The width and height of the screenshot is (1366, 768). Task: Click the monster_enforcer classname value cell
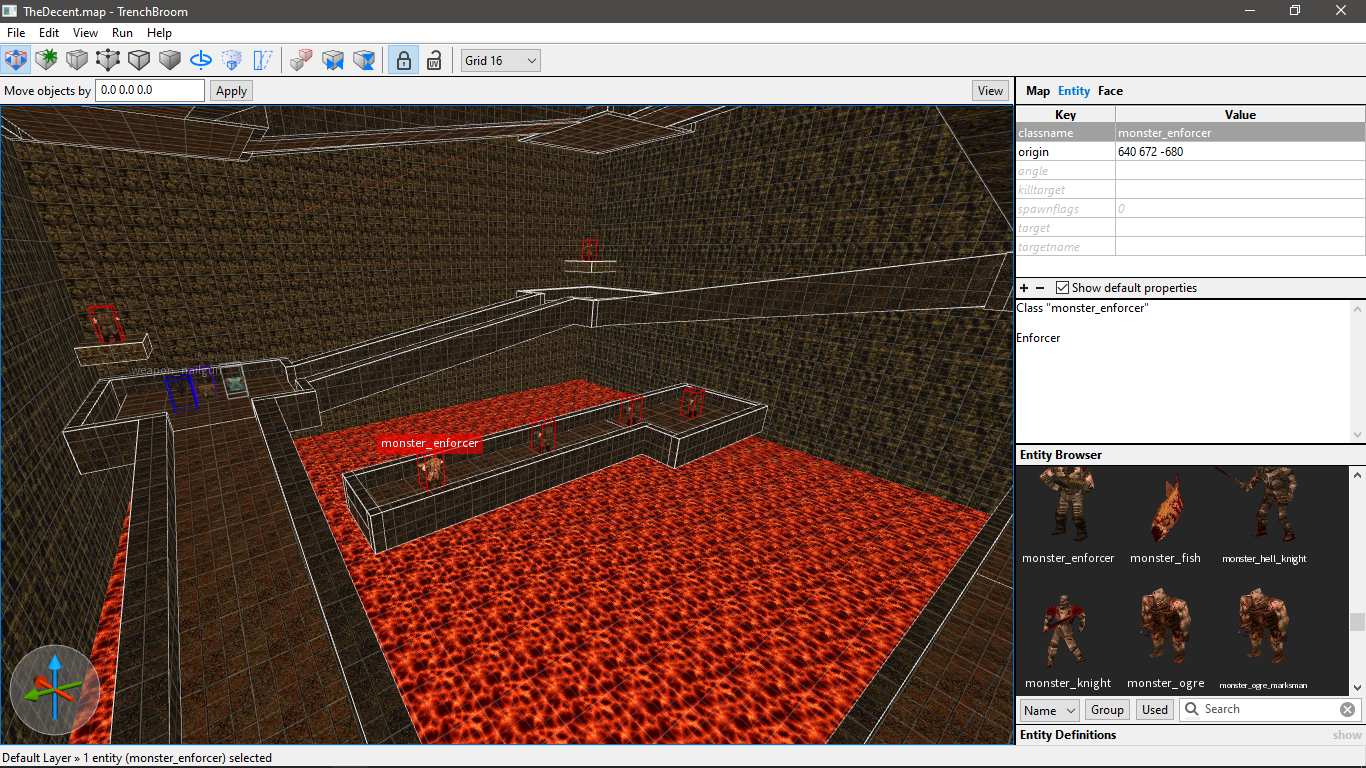pos(1240,133)
